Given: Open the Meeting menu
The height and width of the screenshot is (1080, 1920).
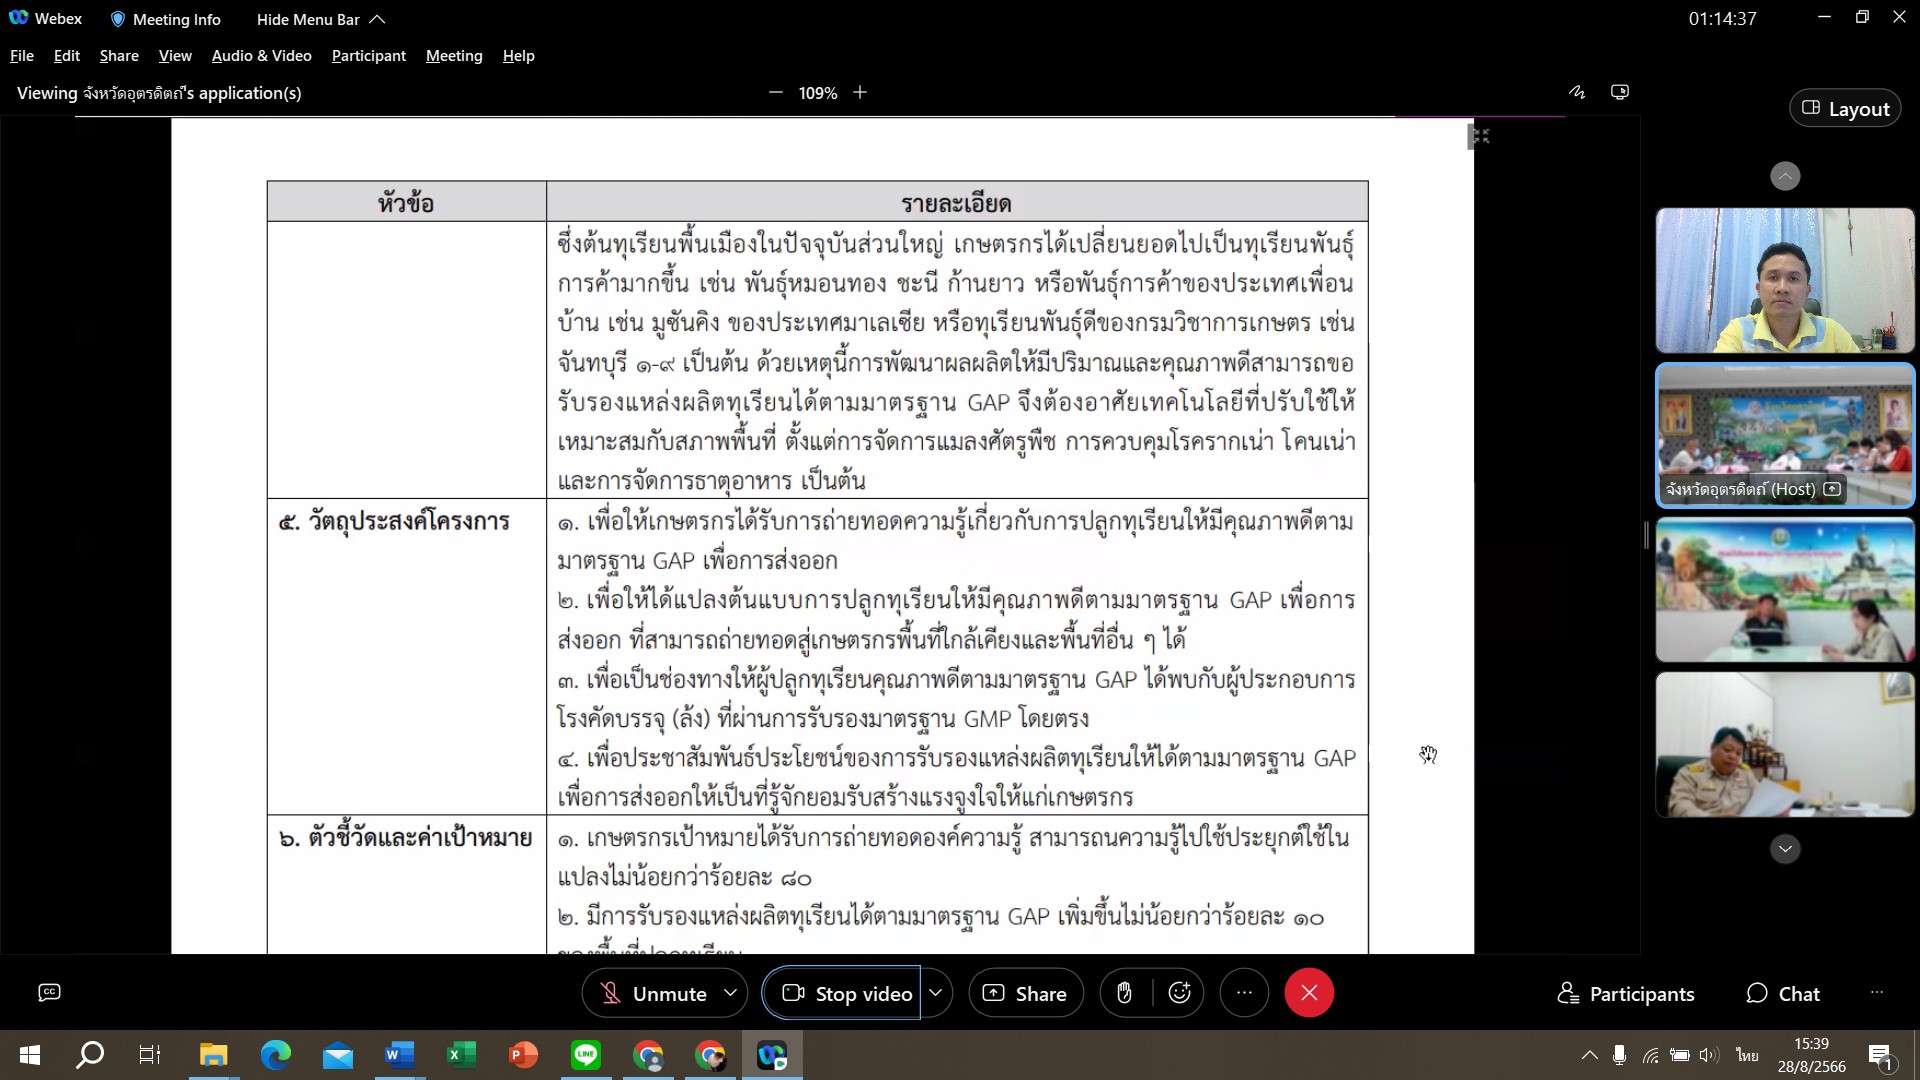Looking at the screenshot, I should click(454, 56).
